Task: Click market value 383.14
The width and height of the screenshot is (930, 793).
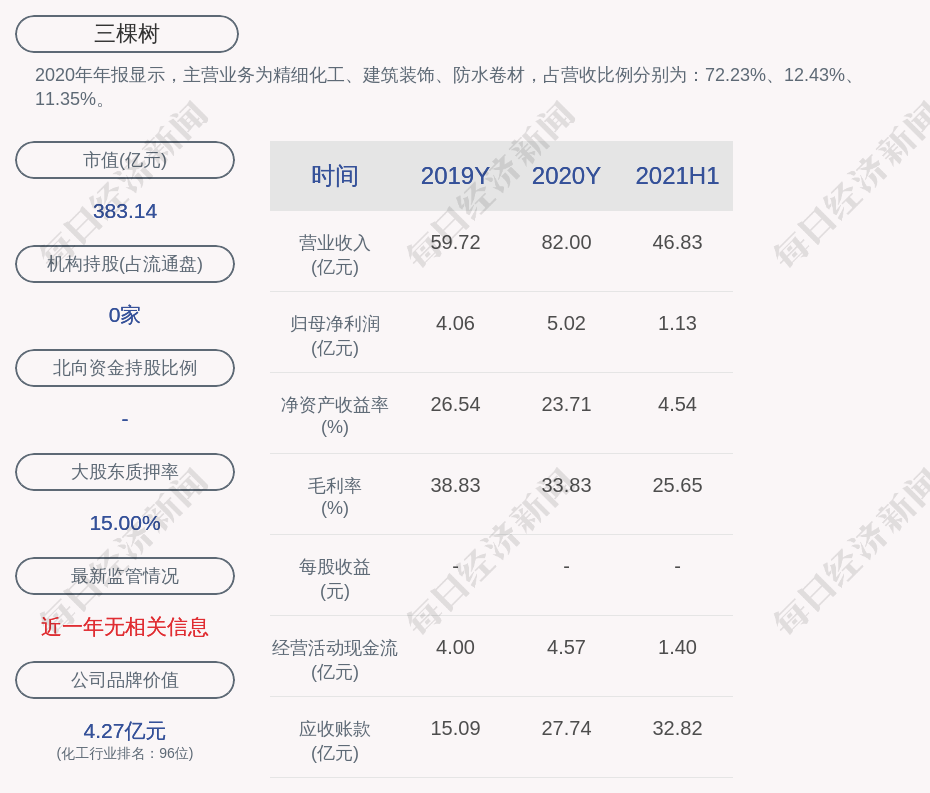Action: click(x=125, y=211)
